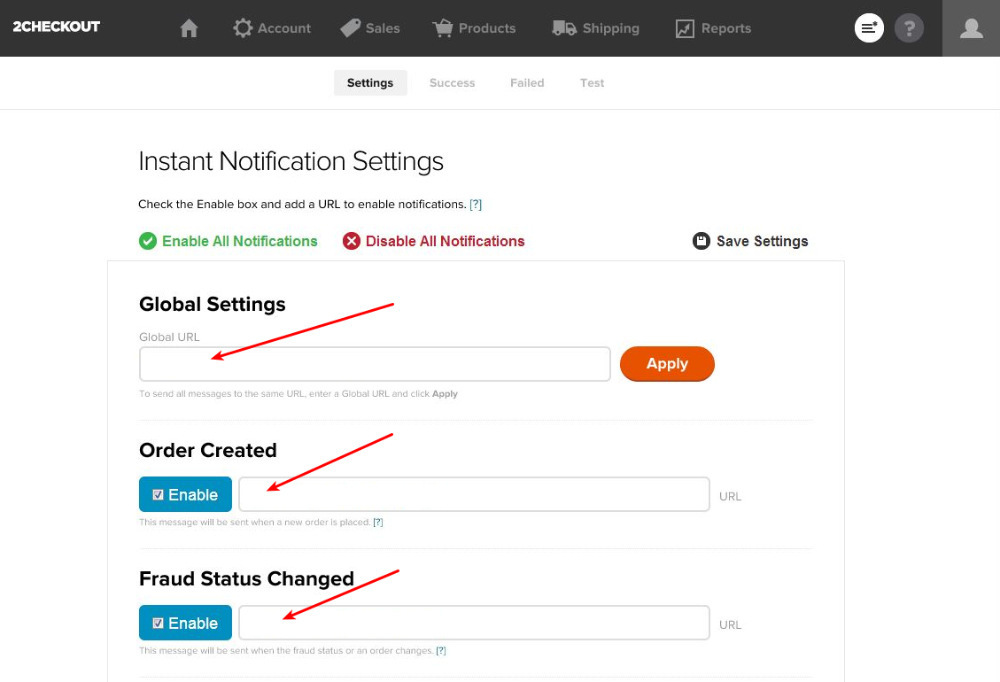Click Enable All Notifications
This screenshot has height=682, width=1000.
tap(229, 241)
